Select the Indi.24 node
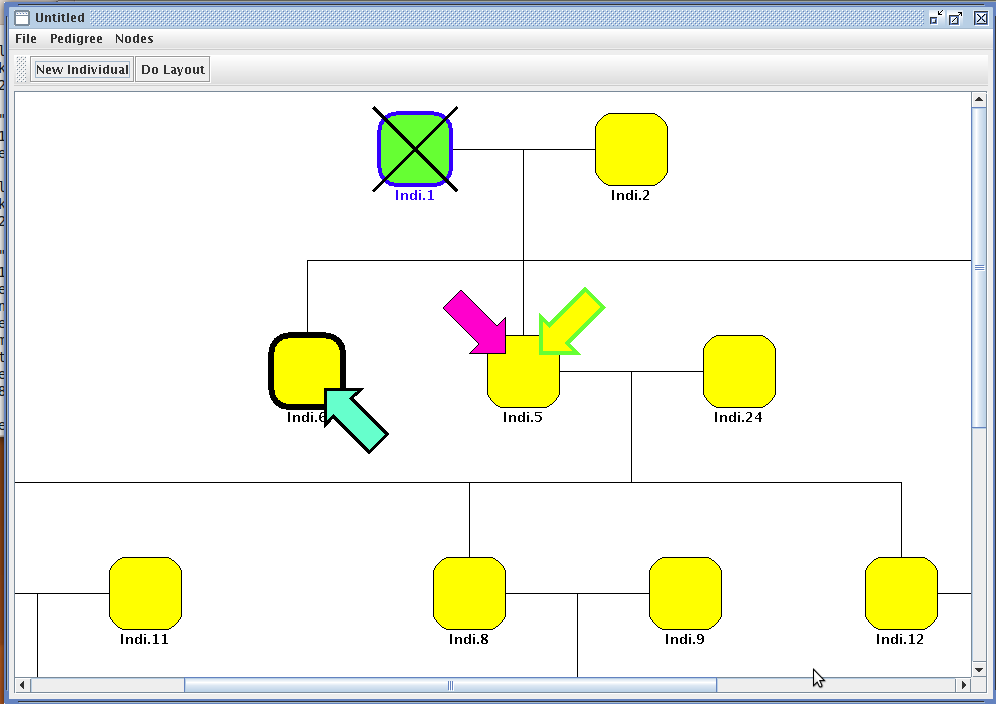 [x=739, y=371]
